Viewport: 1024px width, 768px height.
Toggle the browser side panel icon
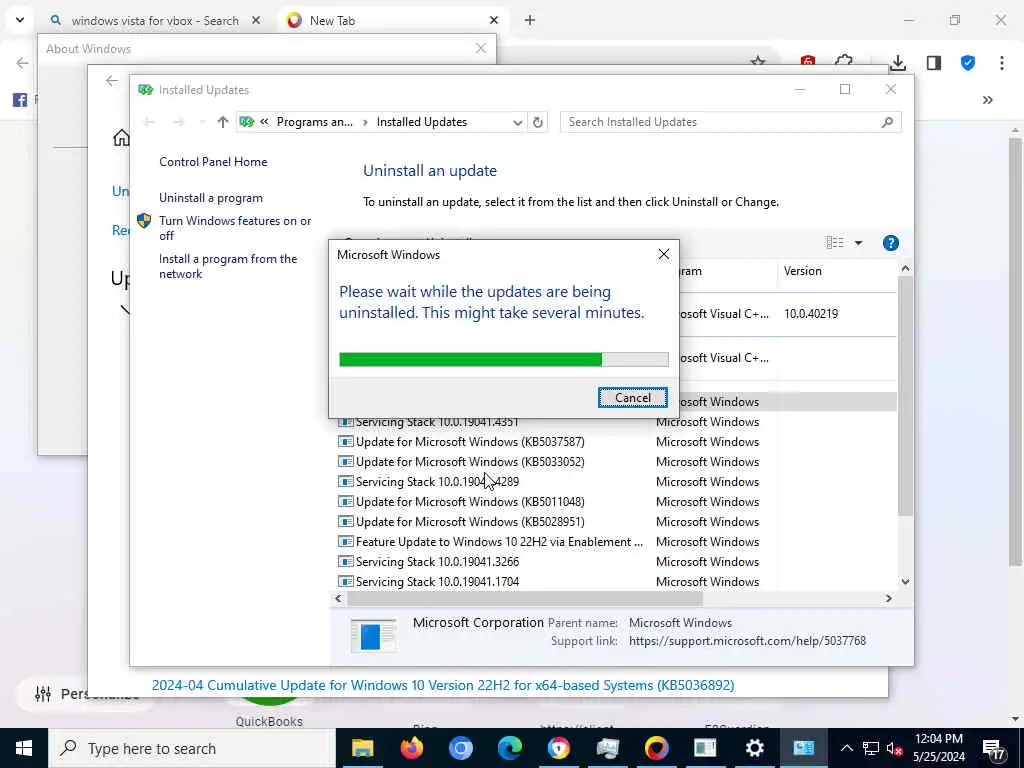933,63
